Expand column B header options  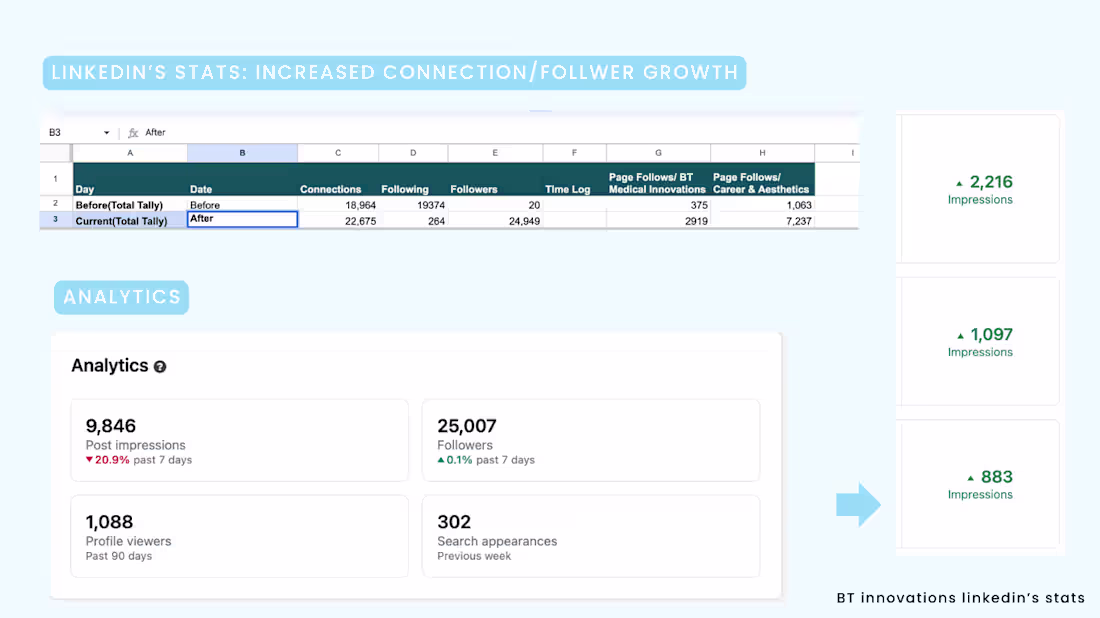tap(242, 153)
